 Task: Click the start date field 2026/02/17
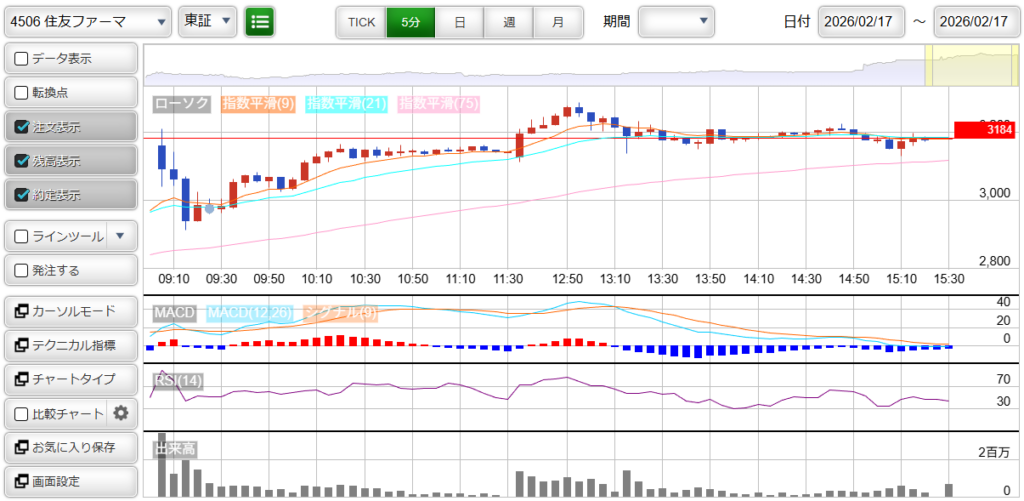(861, 21)
